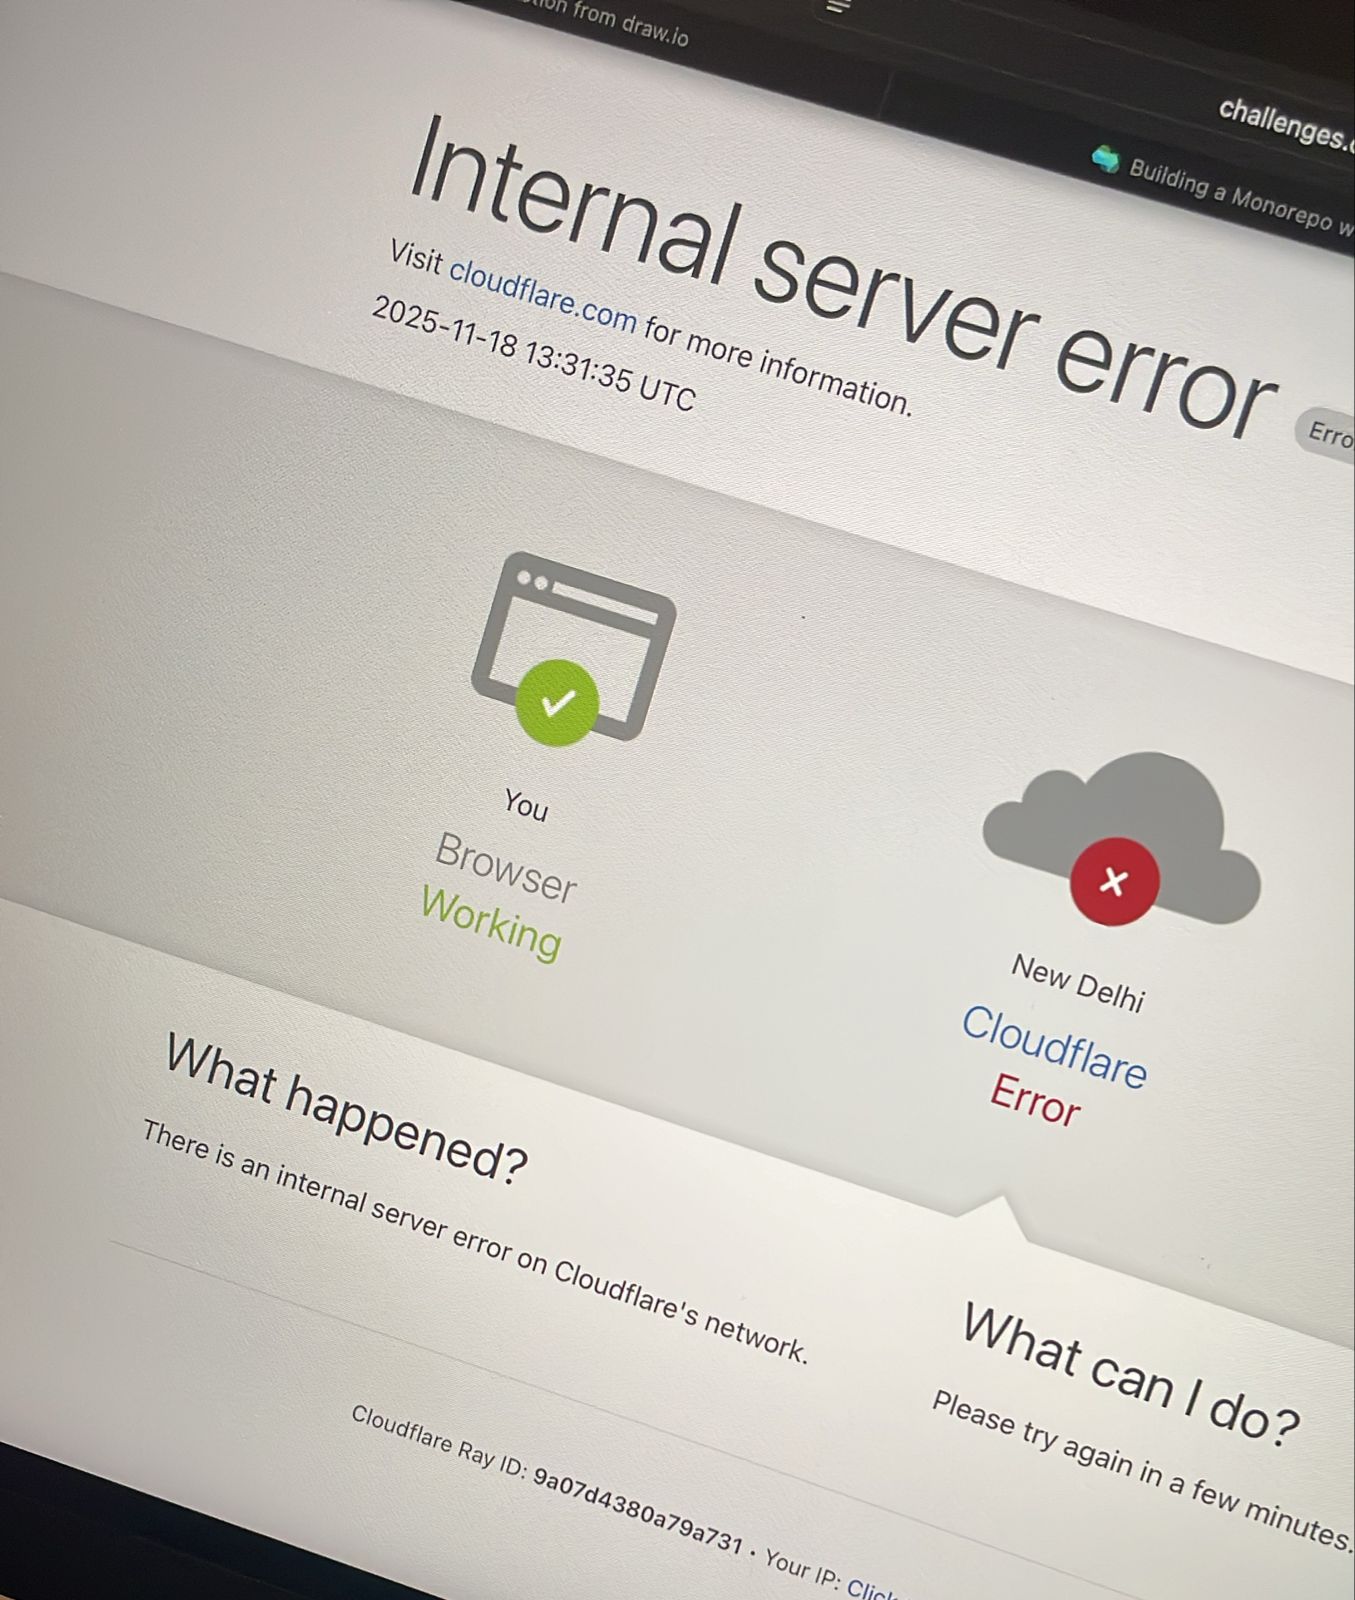Click the 2025-11-18 13:31:35 UTC timestamp
This screenshot has height=1600, width=1355.
[533, 354]
